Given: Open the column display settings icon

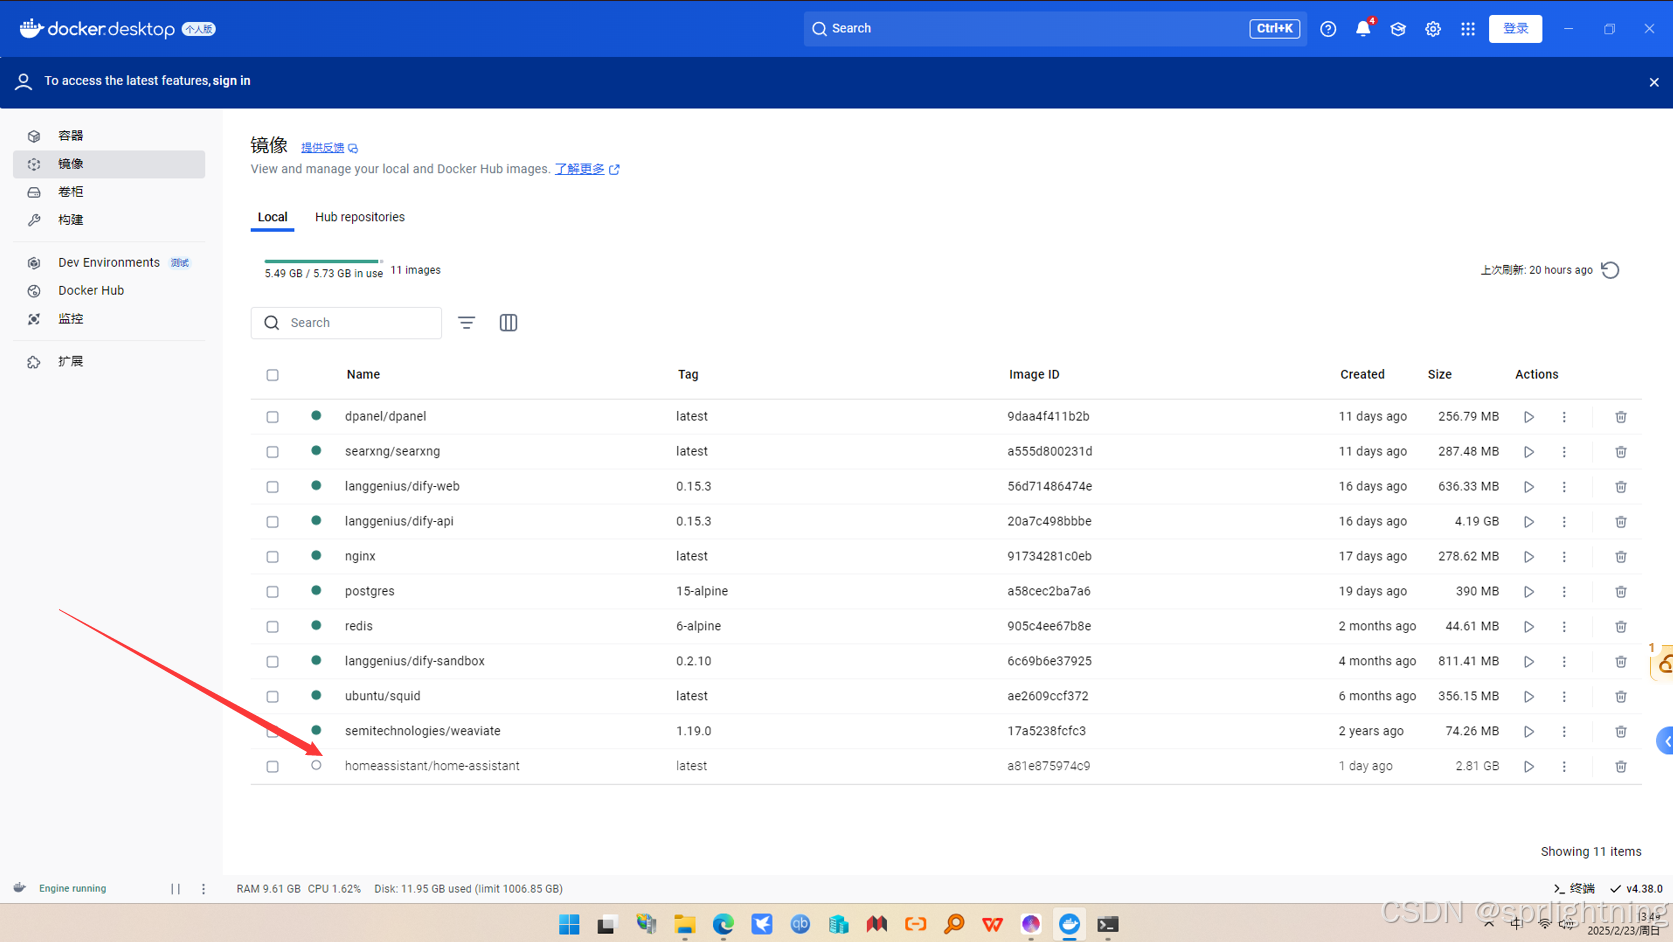Looking at the screenshot, I should [508, 323].
